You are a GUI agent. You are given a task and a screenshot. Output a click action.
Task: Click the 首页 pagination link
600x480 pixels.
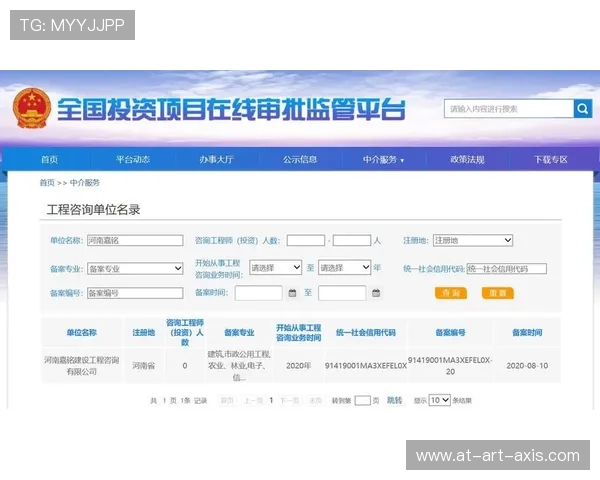(227, 401)
